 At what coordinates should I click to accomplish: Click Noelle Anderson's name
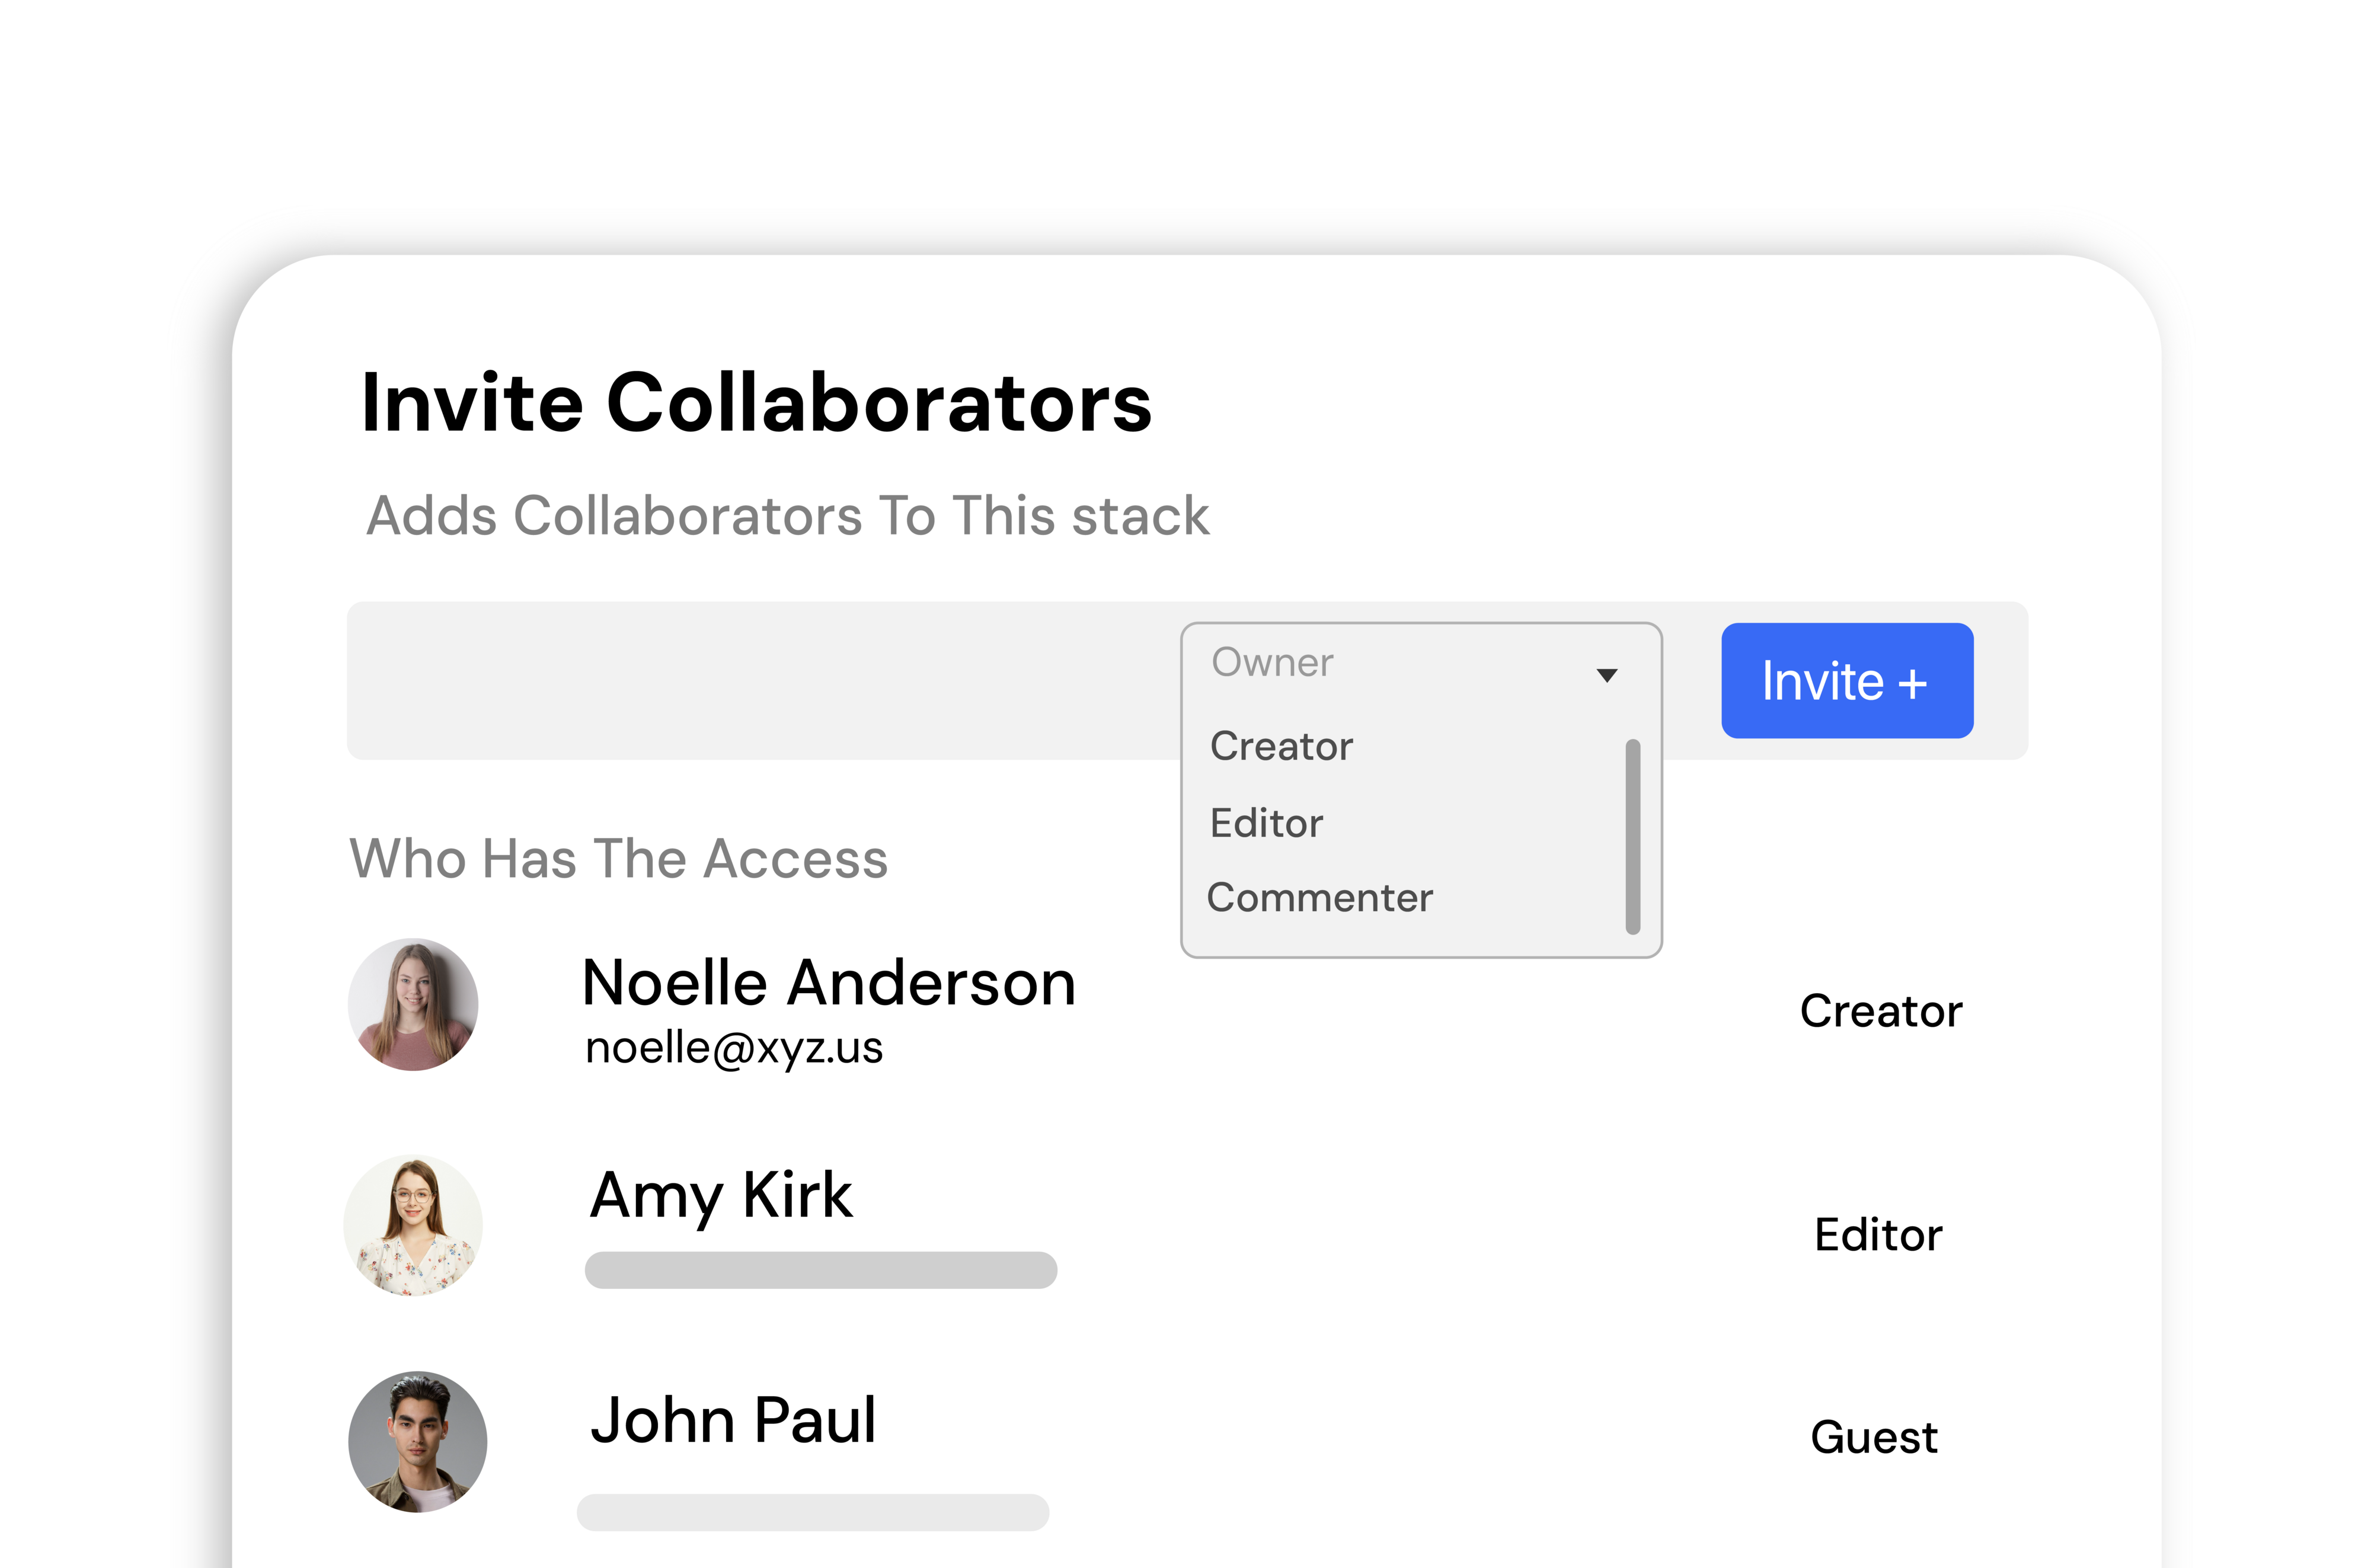tap(828, 983)
